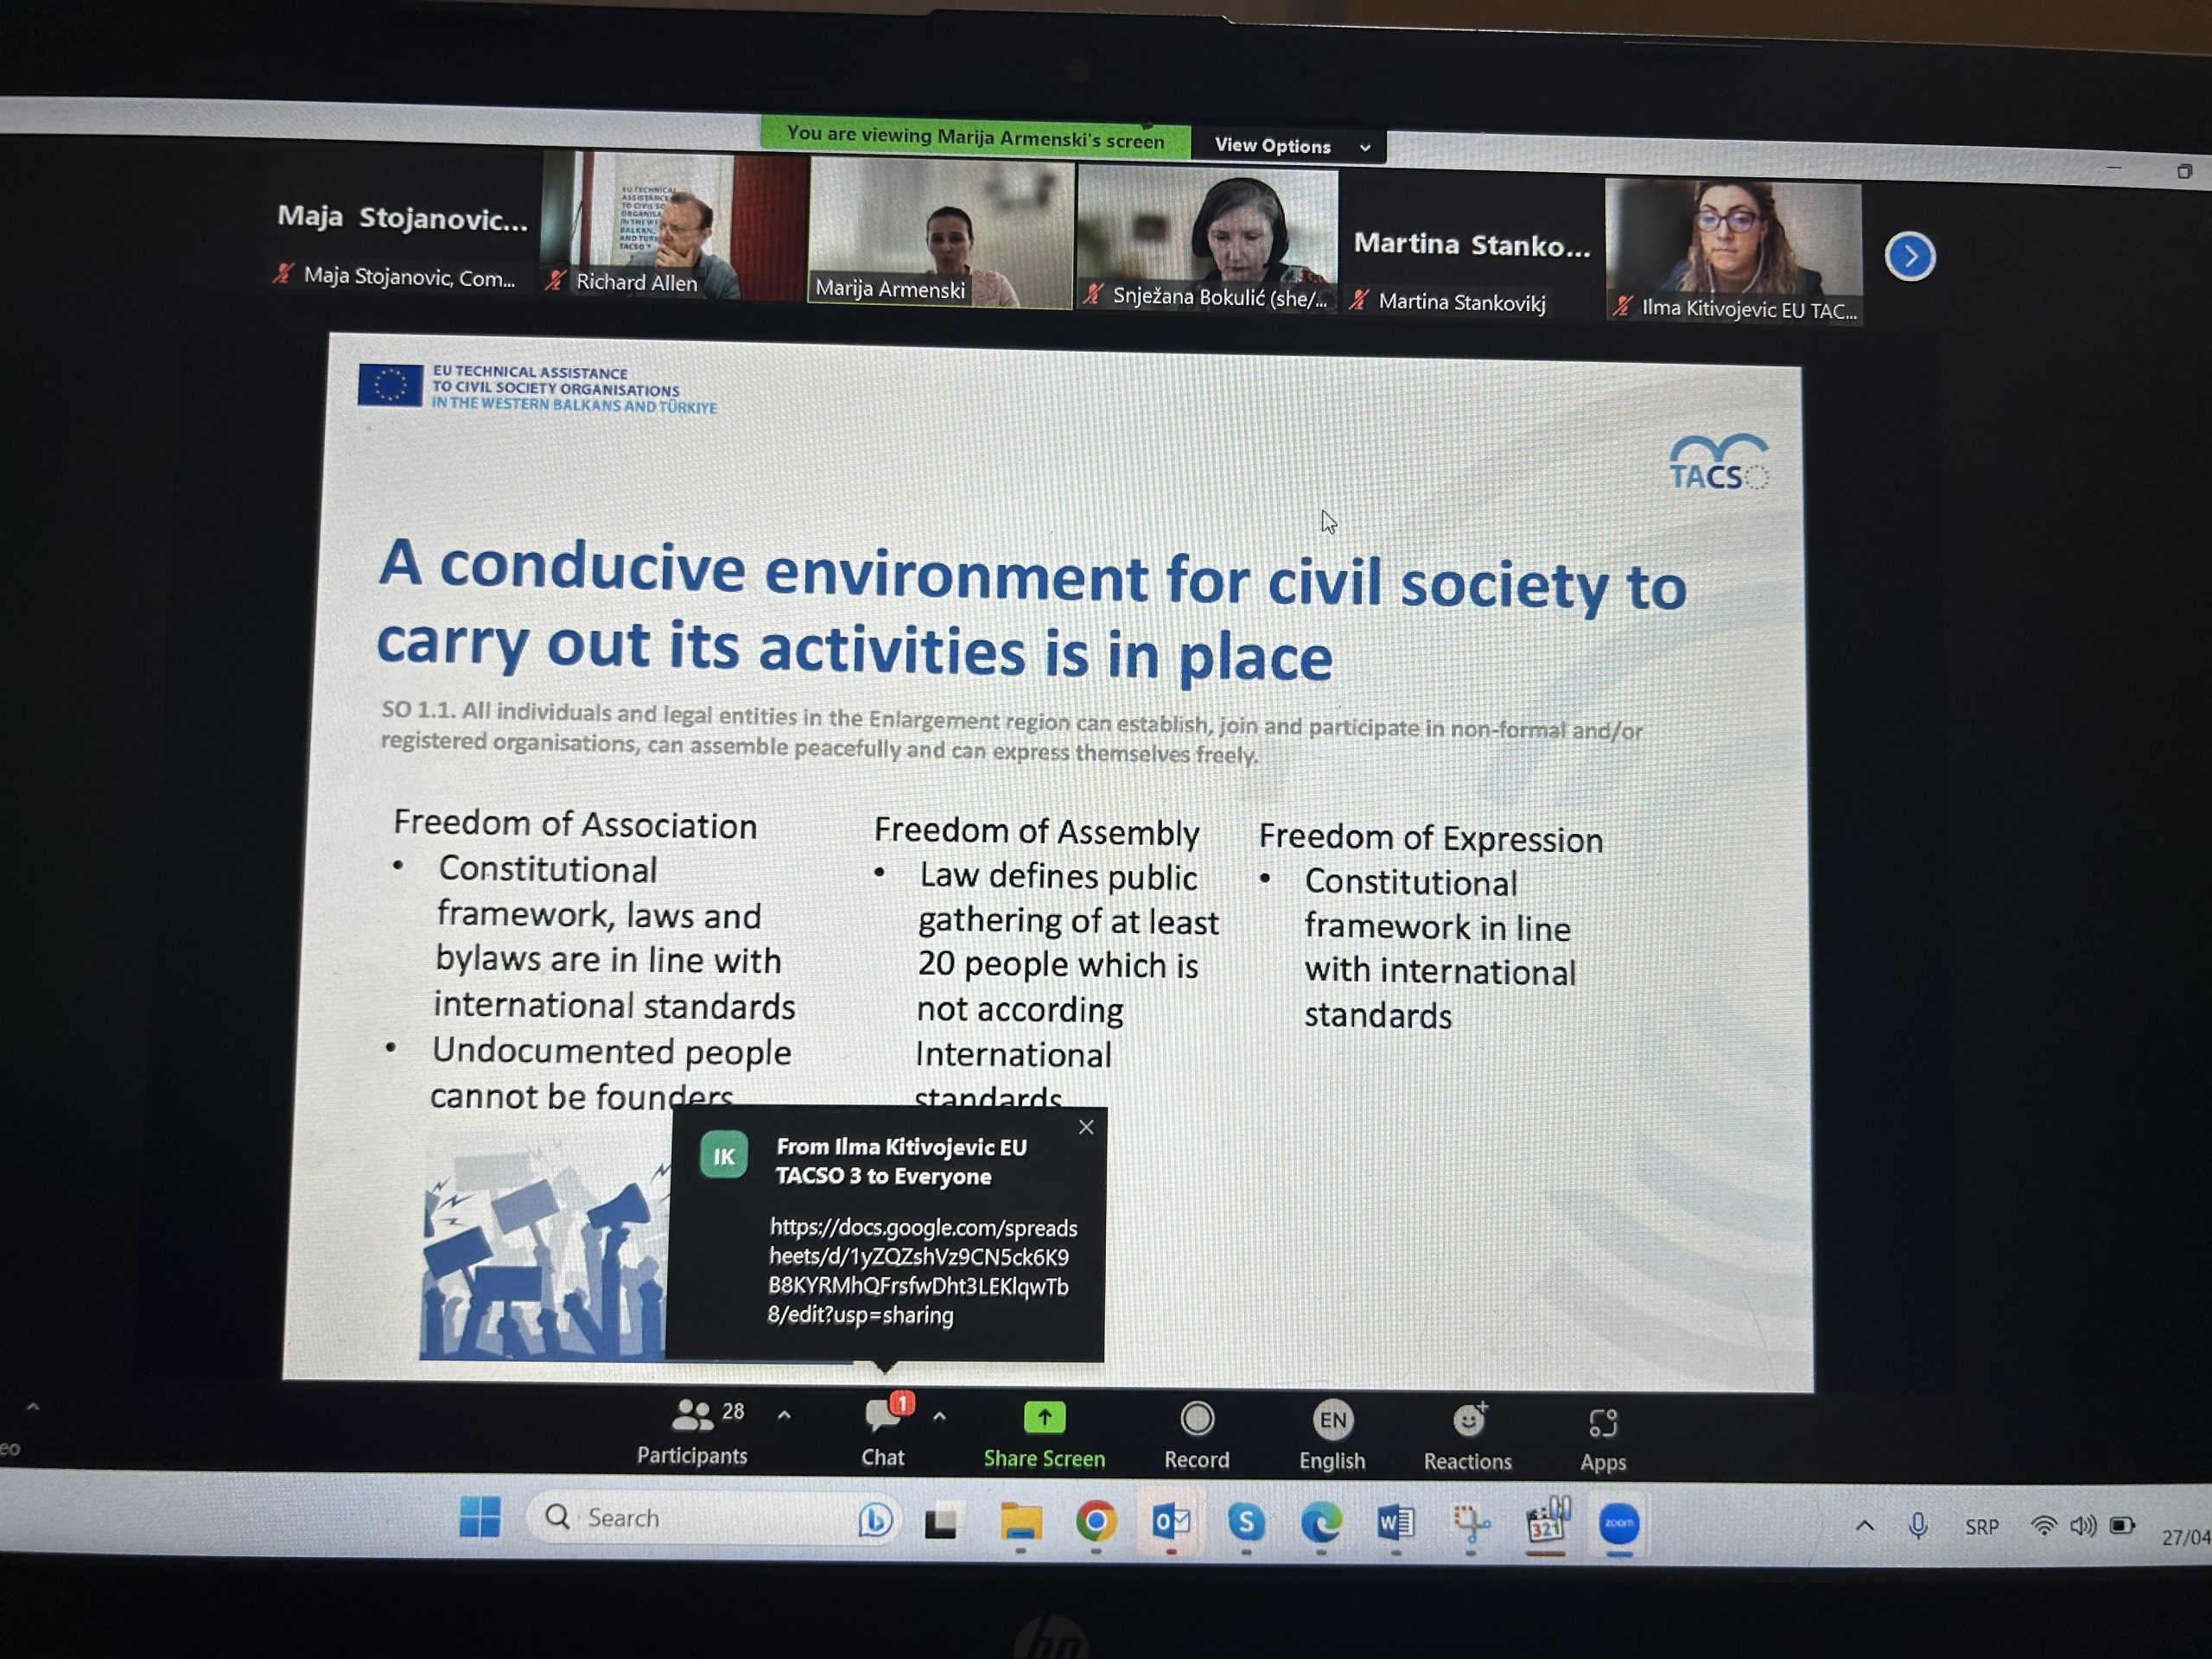Screen dimensions: 2212x1659
Task: Open the Chat panel
Action: (883, 1433)
